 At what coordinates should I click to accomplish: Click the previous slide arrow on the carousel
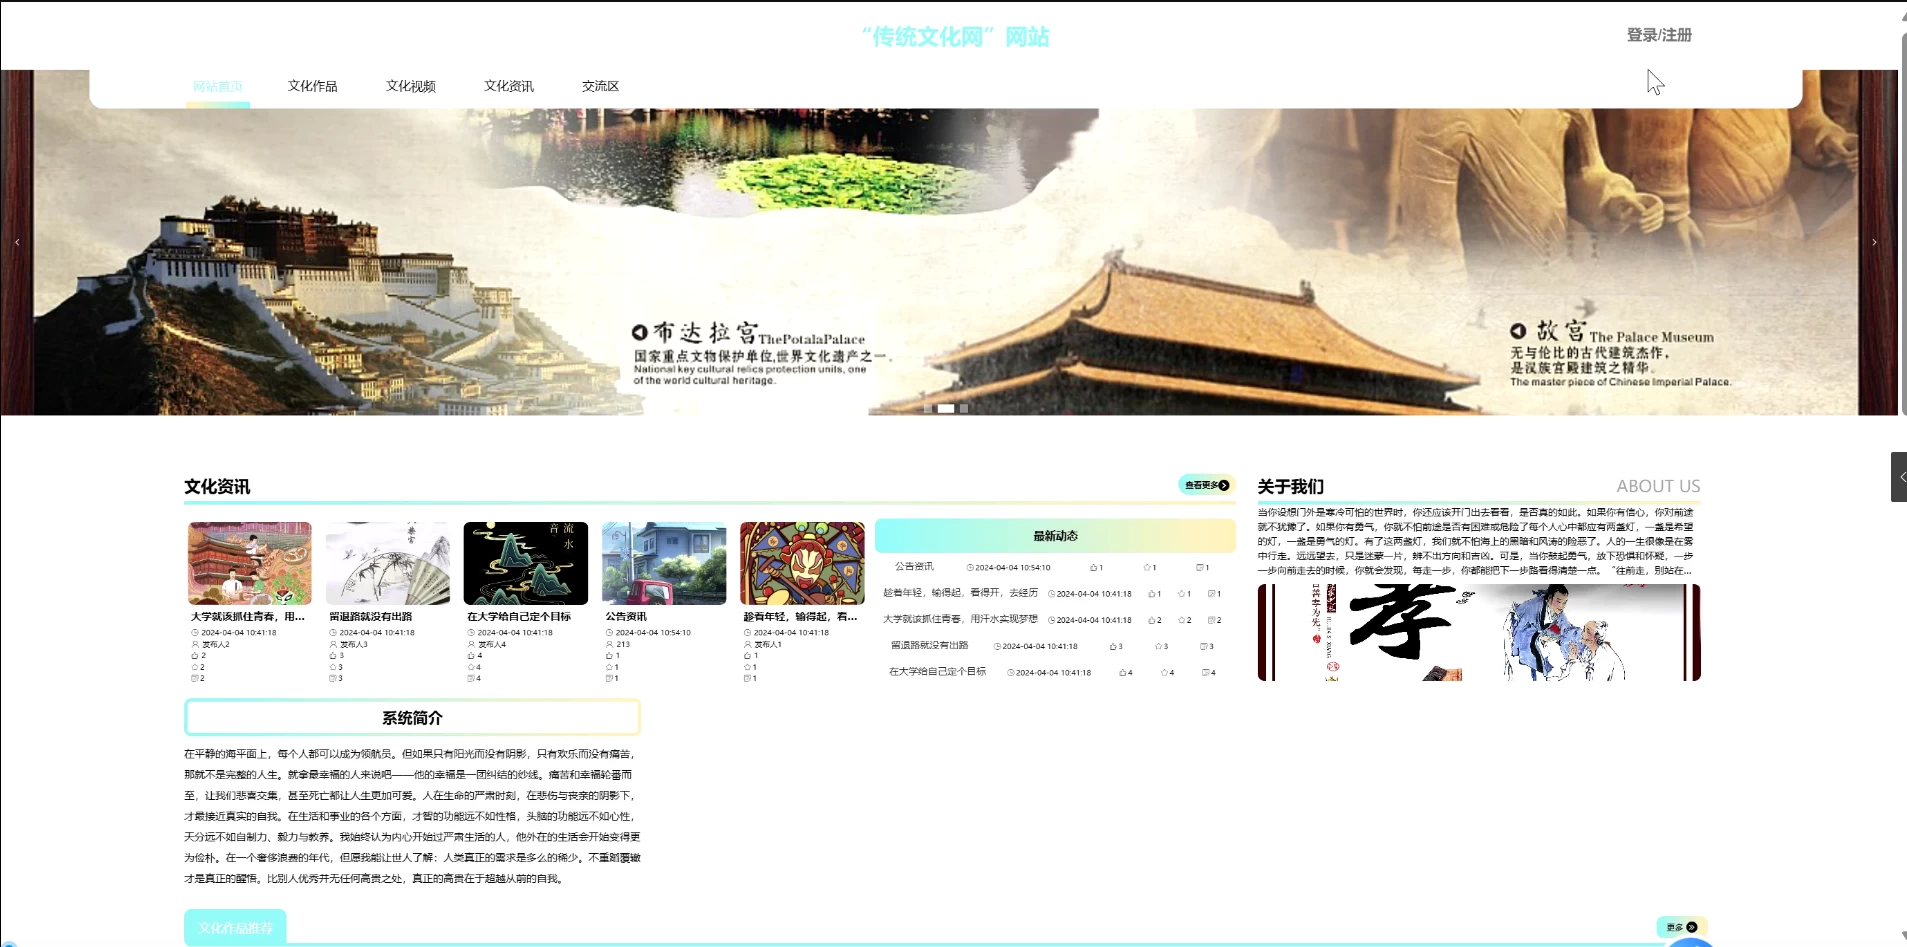pyautogui.click(x=18, y=242)
